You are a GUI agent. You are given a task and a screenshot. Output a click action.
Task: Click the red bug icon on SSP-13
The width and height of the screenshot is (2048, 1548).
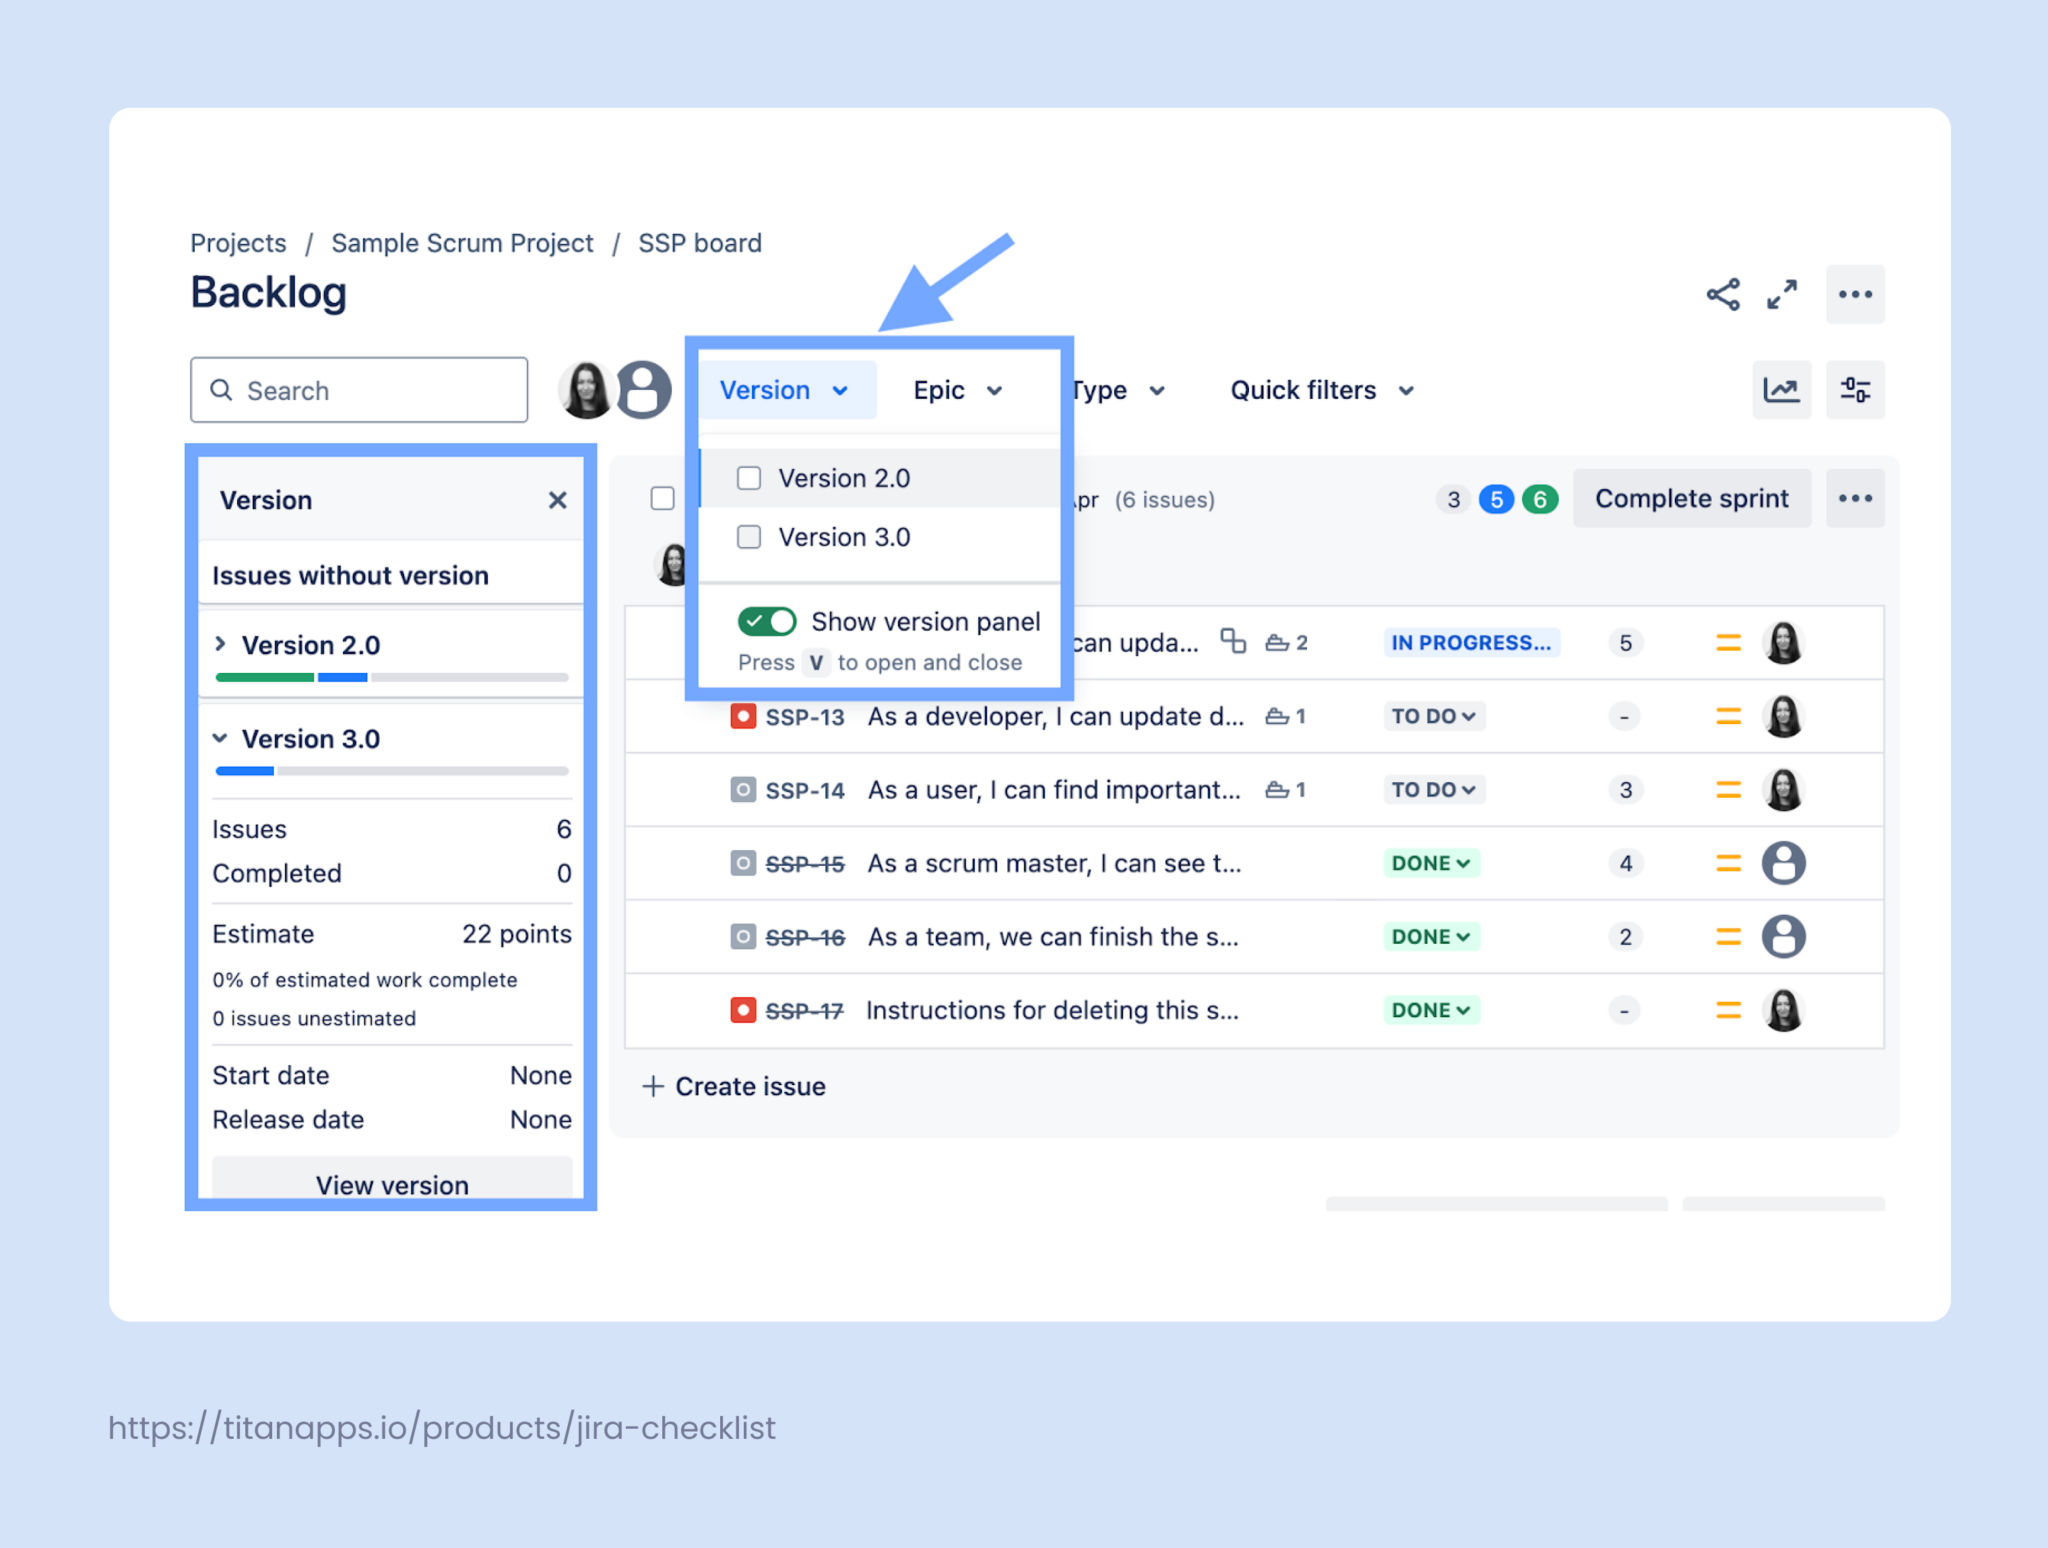743,716
